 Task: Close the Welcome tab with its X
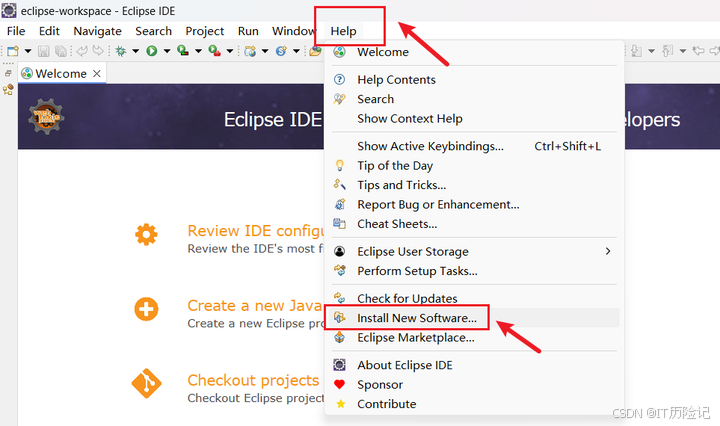96,73
